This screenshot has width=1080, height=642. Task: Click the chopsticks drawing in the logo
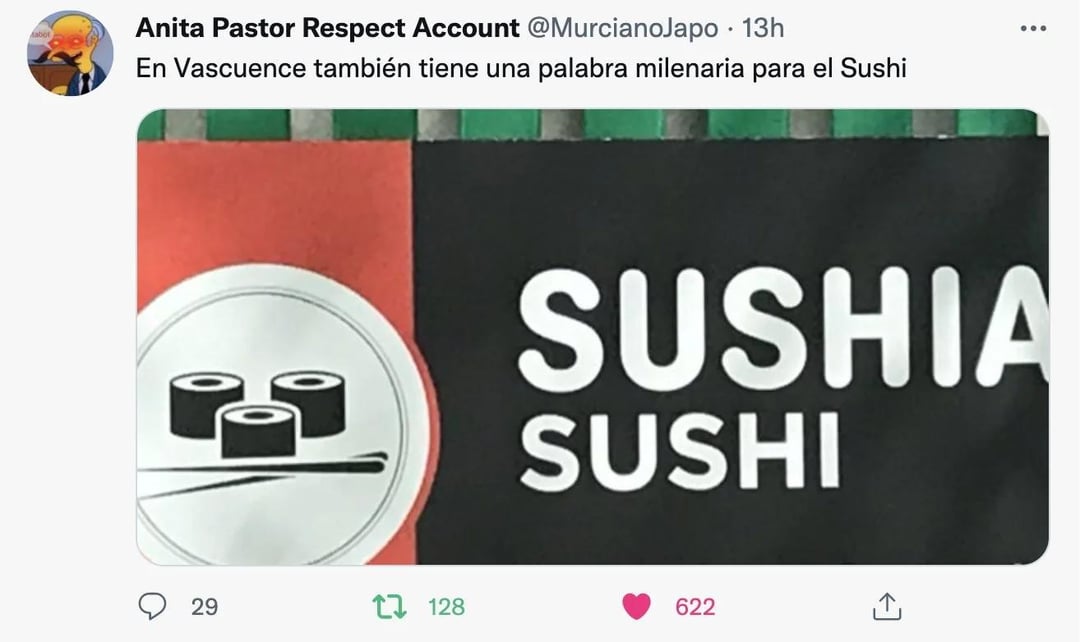tap(262, 472)
